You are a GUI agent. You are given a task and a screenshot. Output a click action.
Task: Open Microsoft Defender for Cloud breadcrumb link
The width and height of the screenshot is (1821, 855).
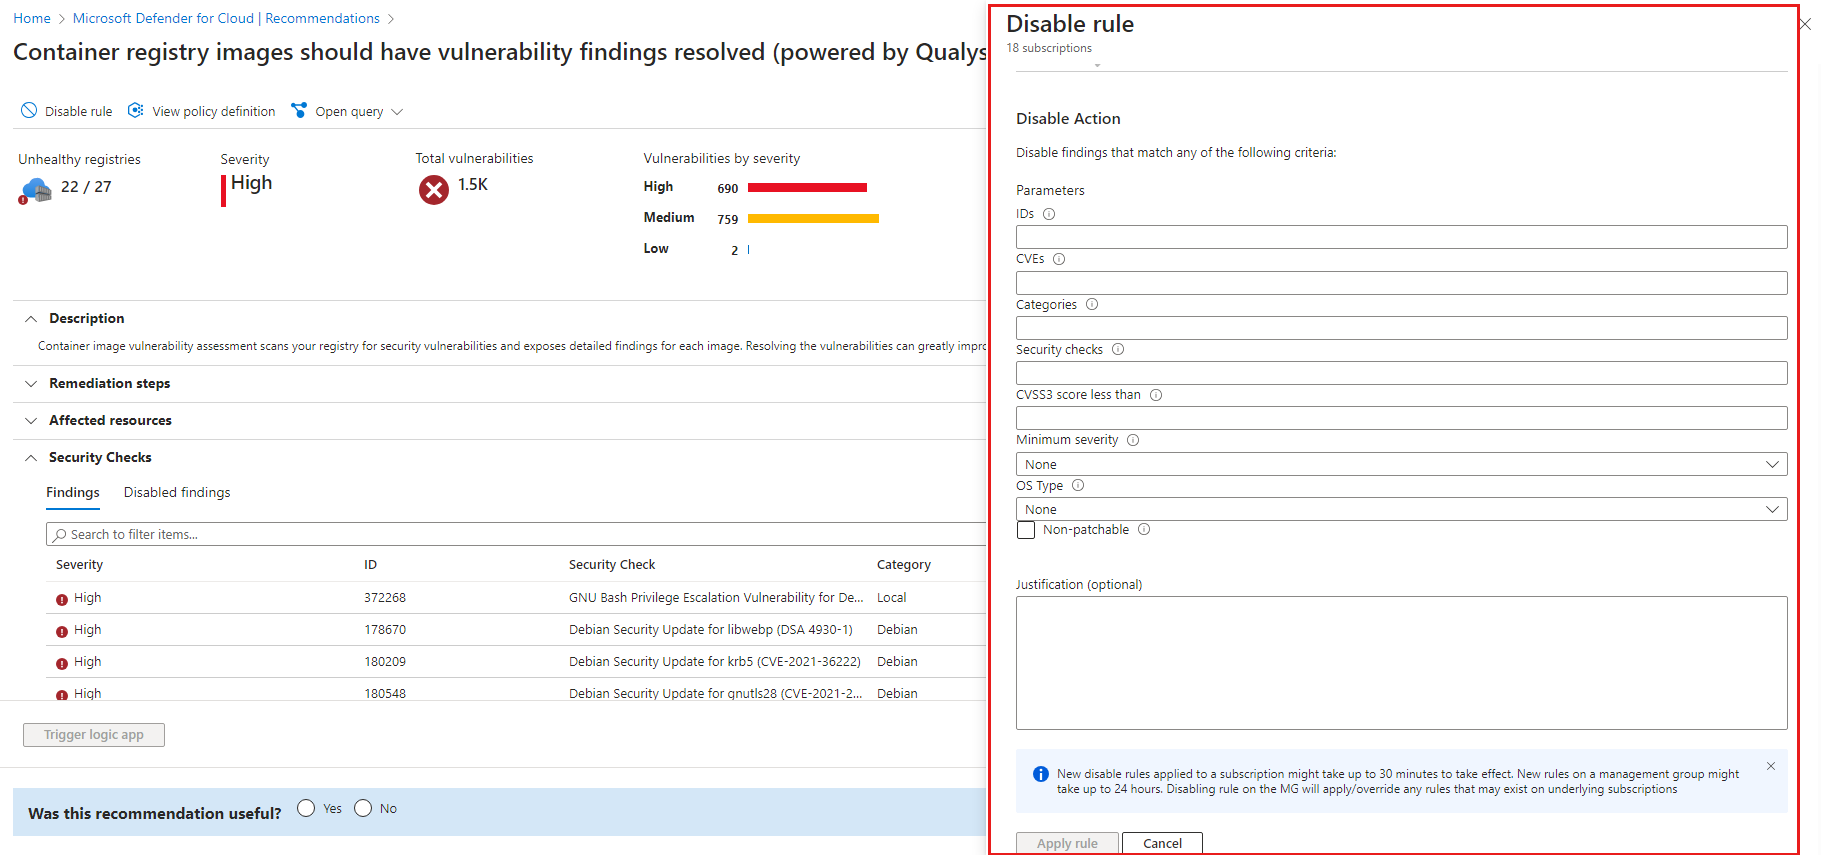[226, 18]
